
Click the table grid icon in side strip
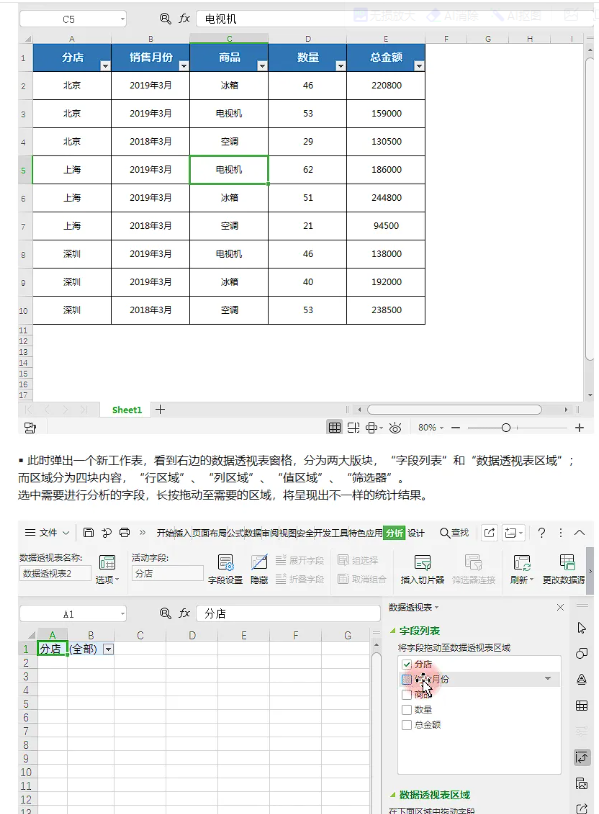582,706
